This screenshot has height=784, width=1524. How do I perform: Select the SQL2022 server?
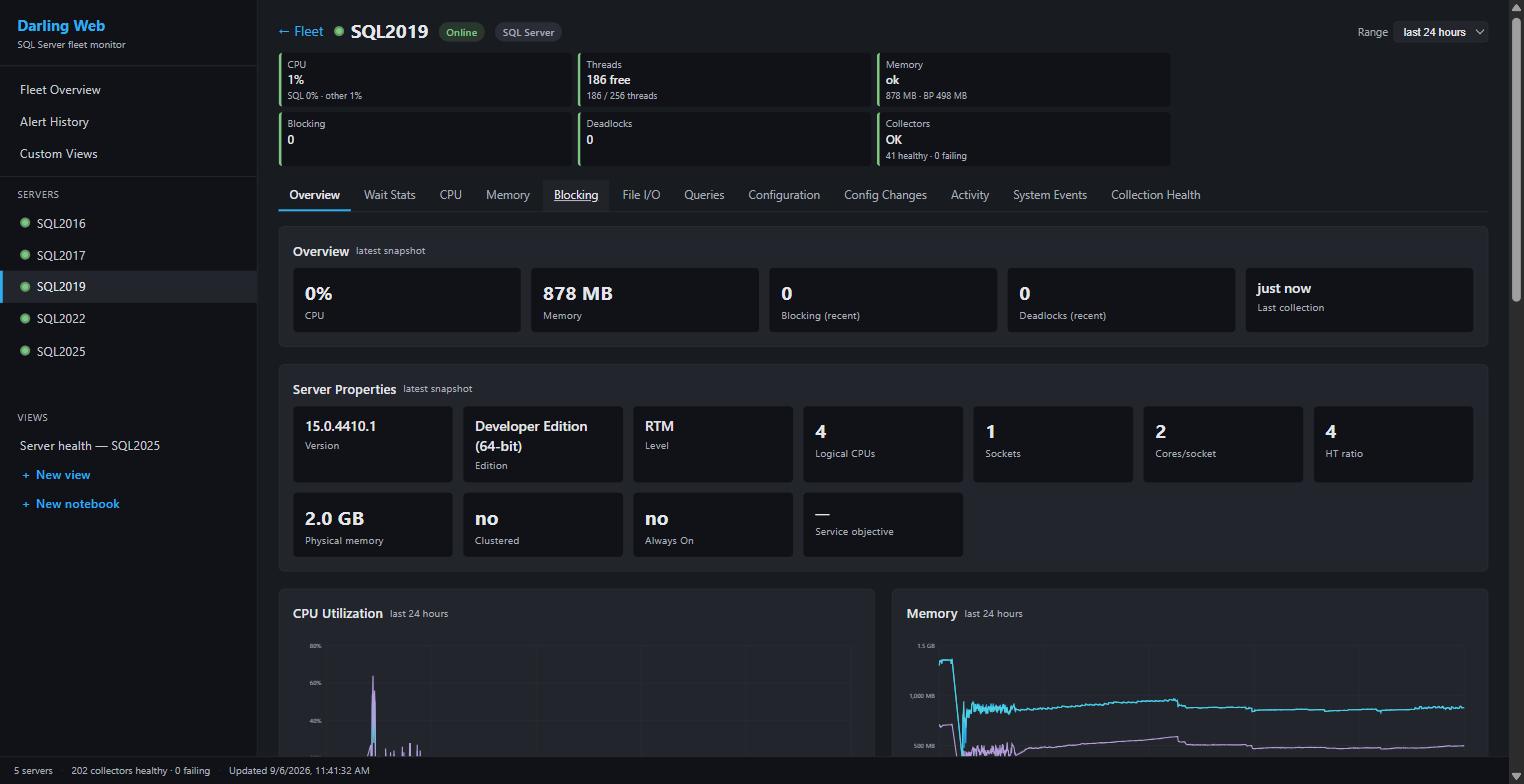(128, 319)
